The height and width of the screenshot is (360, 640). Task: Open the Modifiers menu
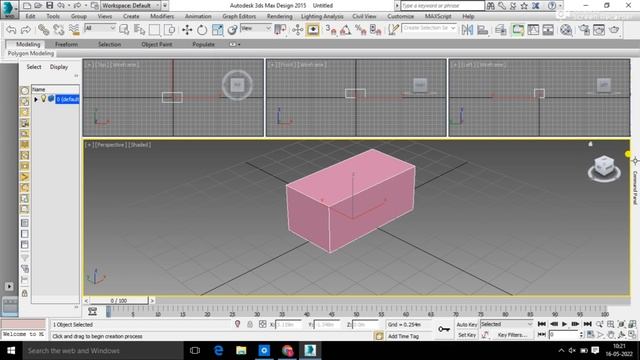pyautogui.click(x=162, y=16)
